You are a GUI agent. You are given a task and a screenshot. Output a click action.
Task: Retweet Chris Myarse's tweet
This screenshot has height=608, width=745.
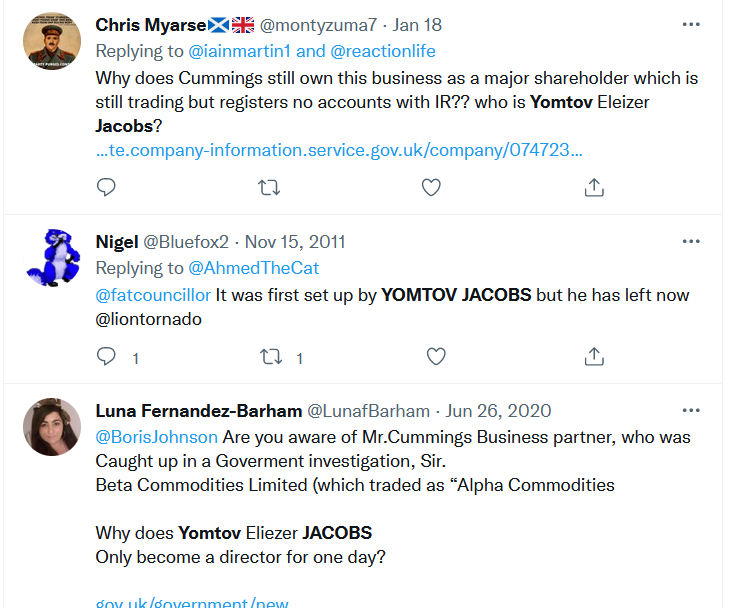(269, 188)
